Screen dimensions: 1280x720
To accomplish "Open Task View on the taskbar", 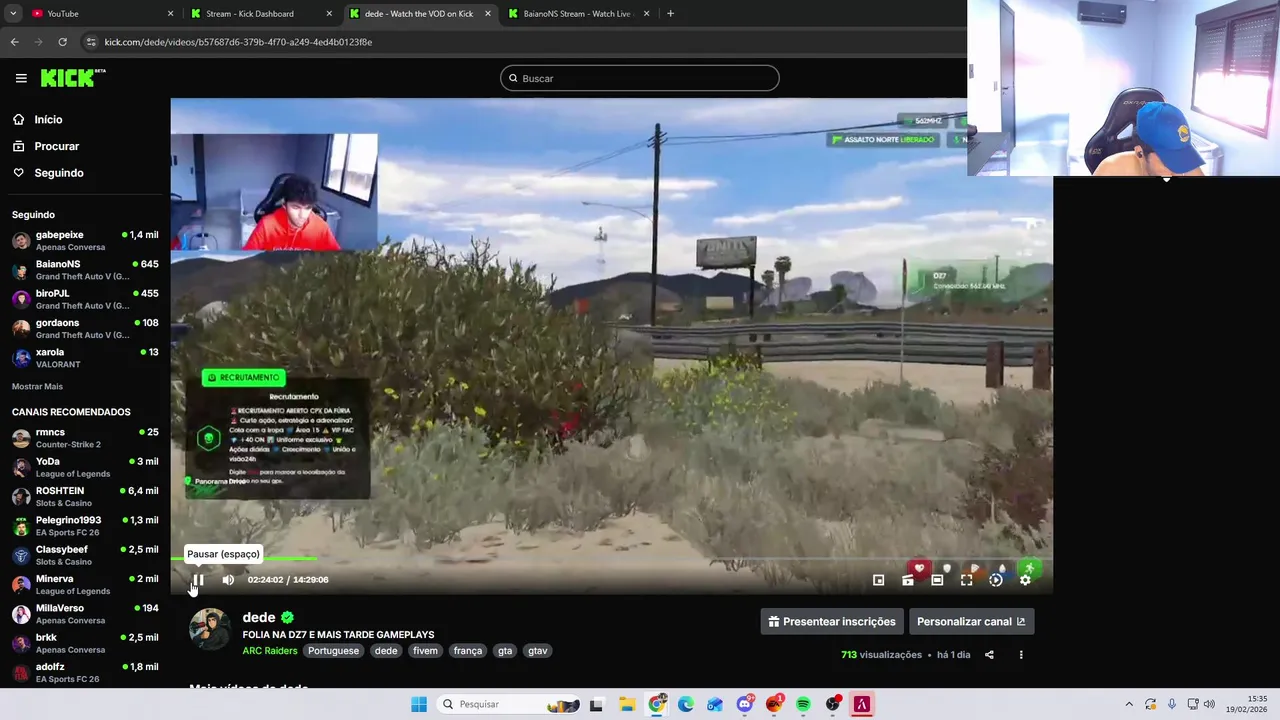I will coord(596,704).
